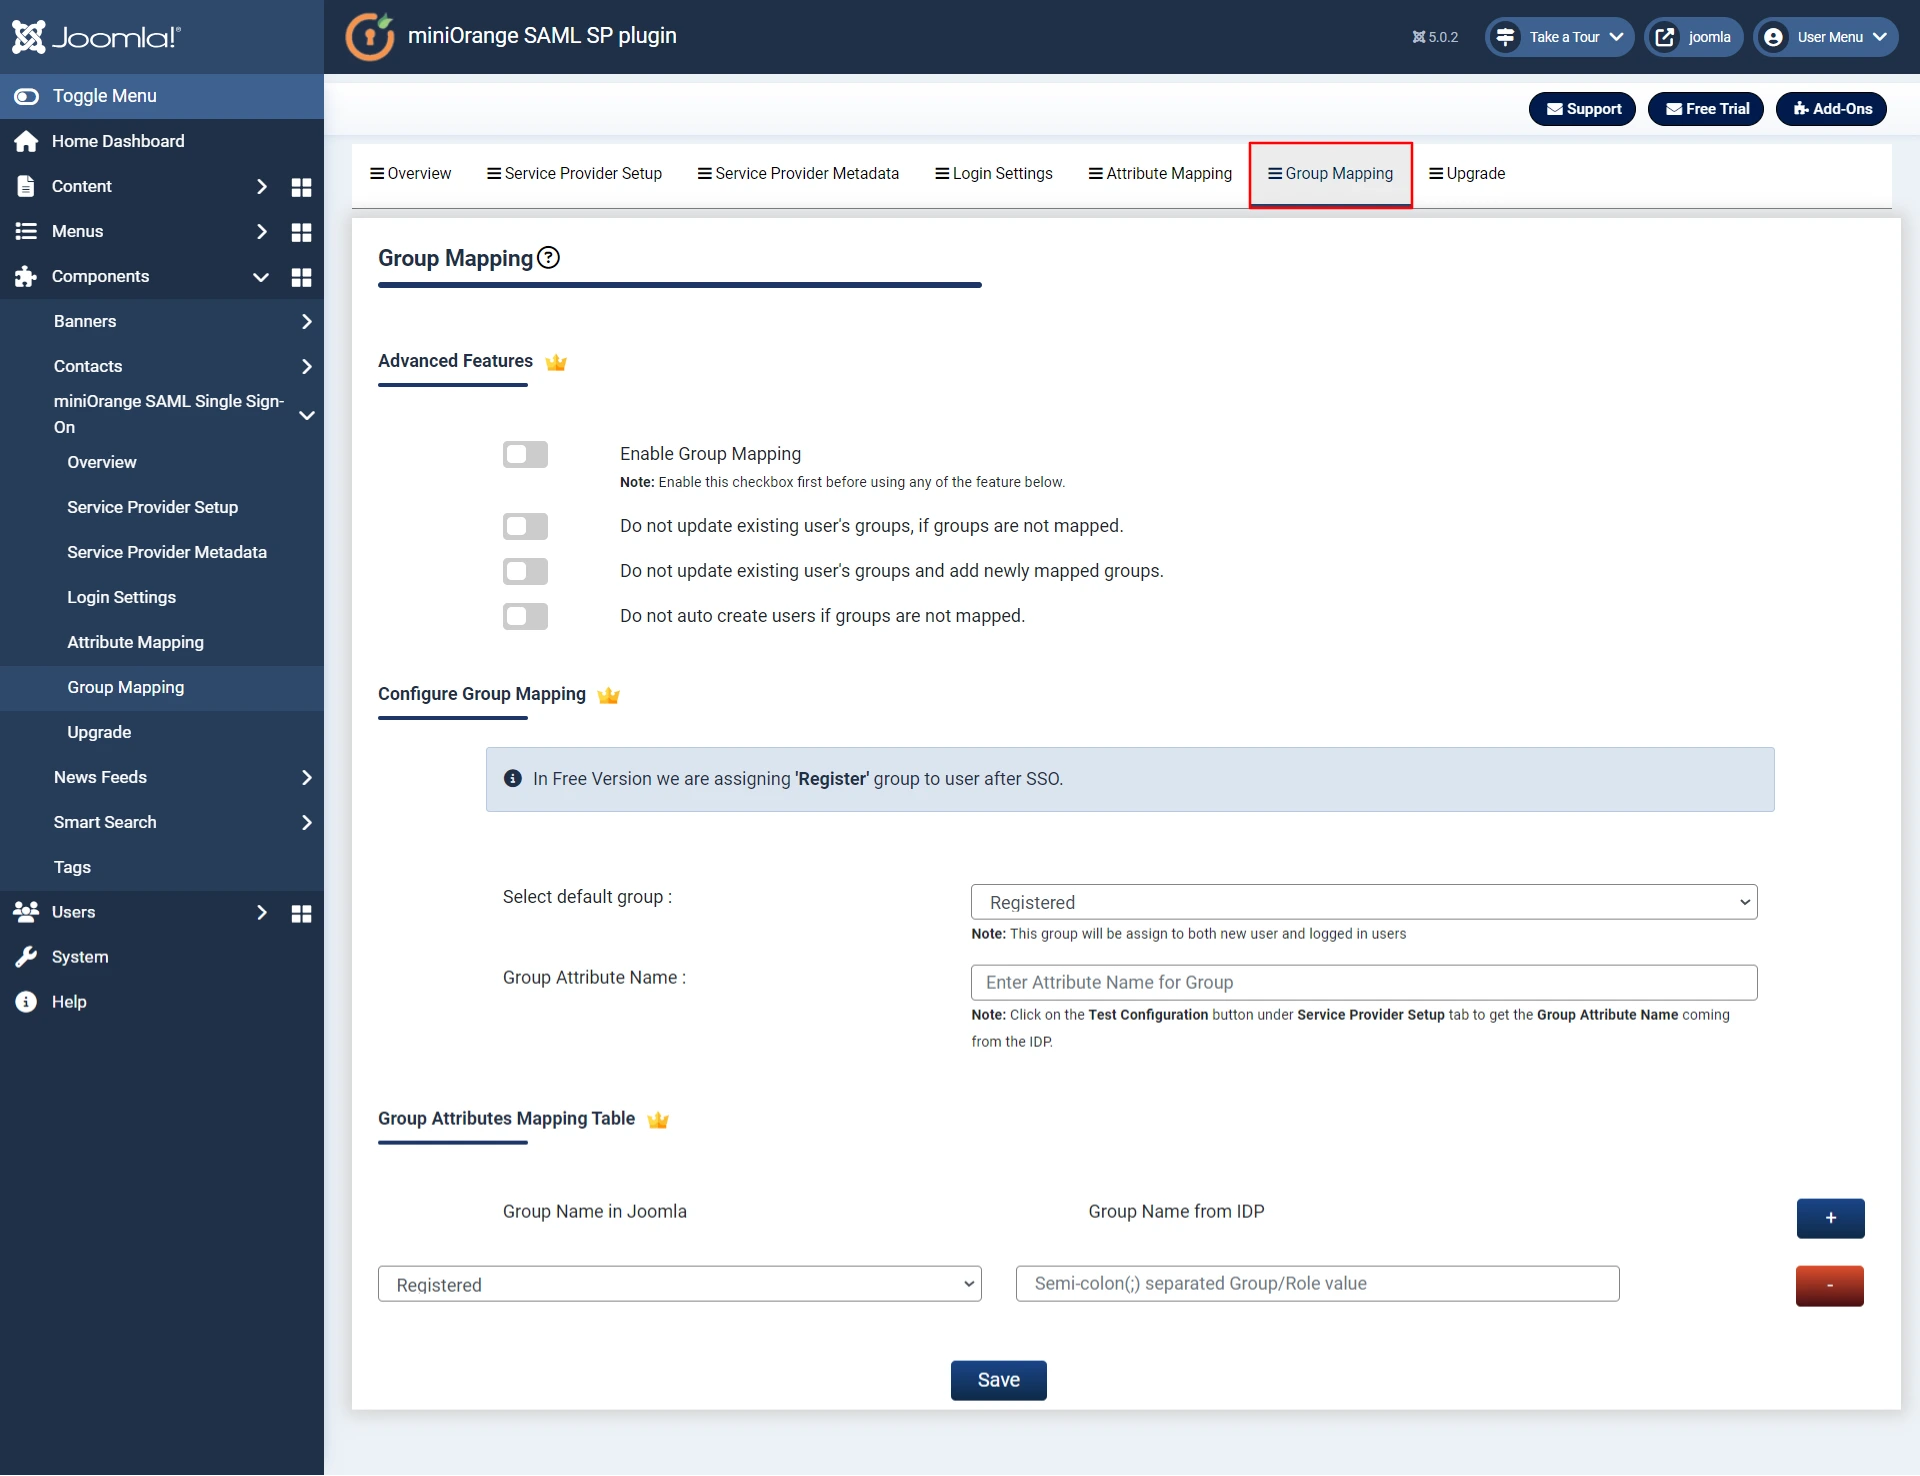Click the Components puzzle piece icon
Screen dimensions: 1920x1476
pyautogui.click(x=26, y=276)
